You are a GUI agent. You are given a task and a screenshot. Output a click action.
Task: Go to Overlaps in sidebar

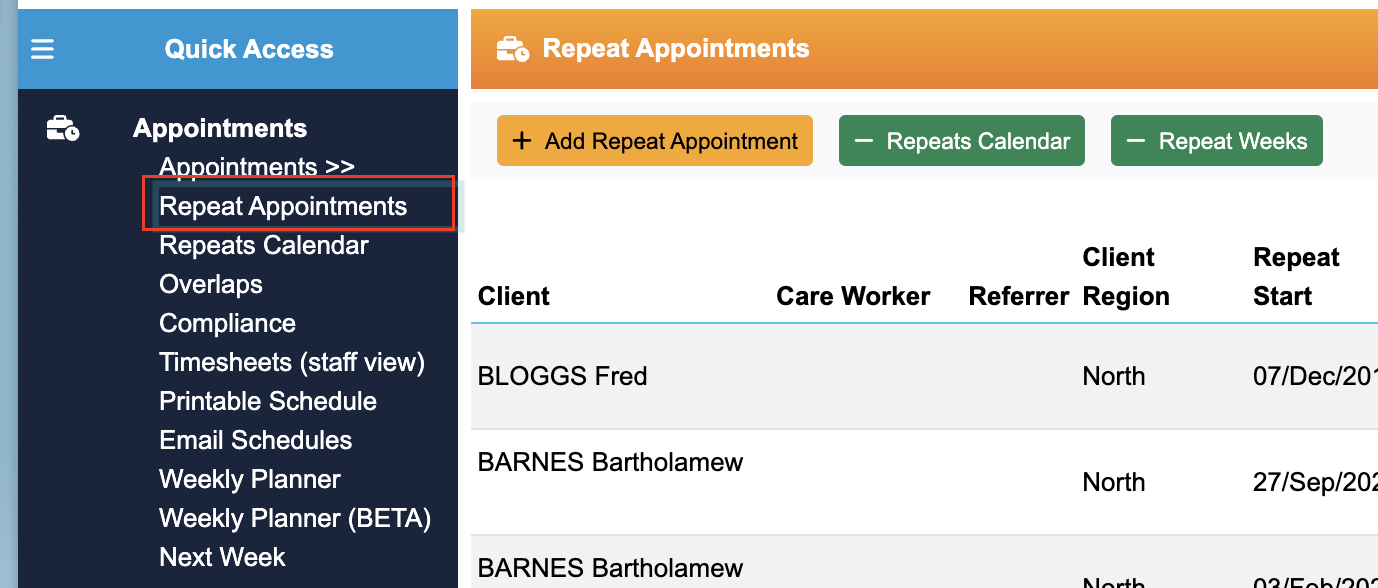[x=211, y=284]
